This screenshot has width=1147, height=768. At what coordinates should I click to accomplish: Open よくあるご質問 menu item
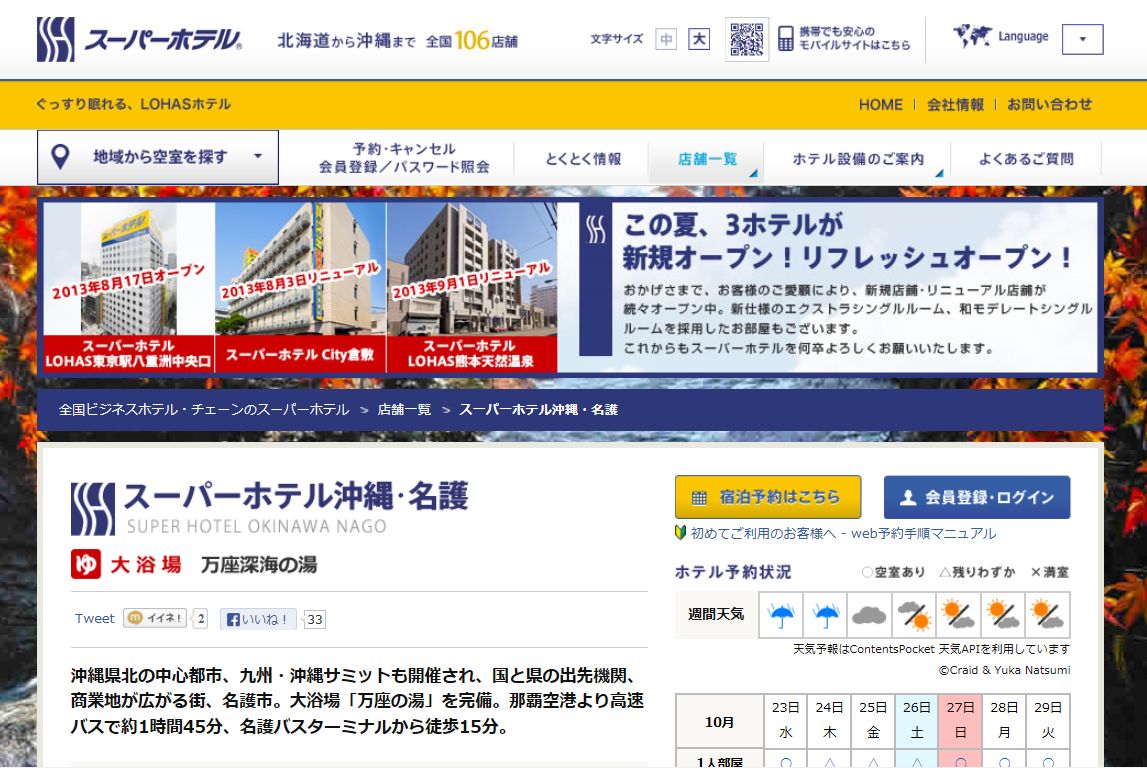click(x=1026, y=159)
